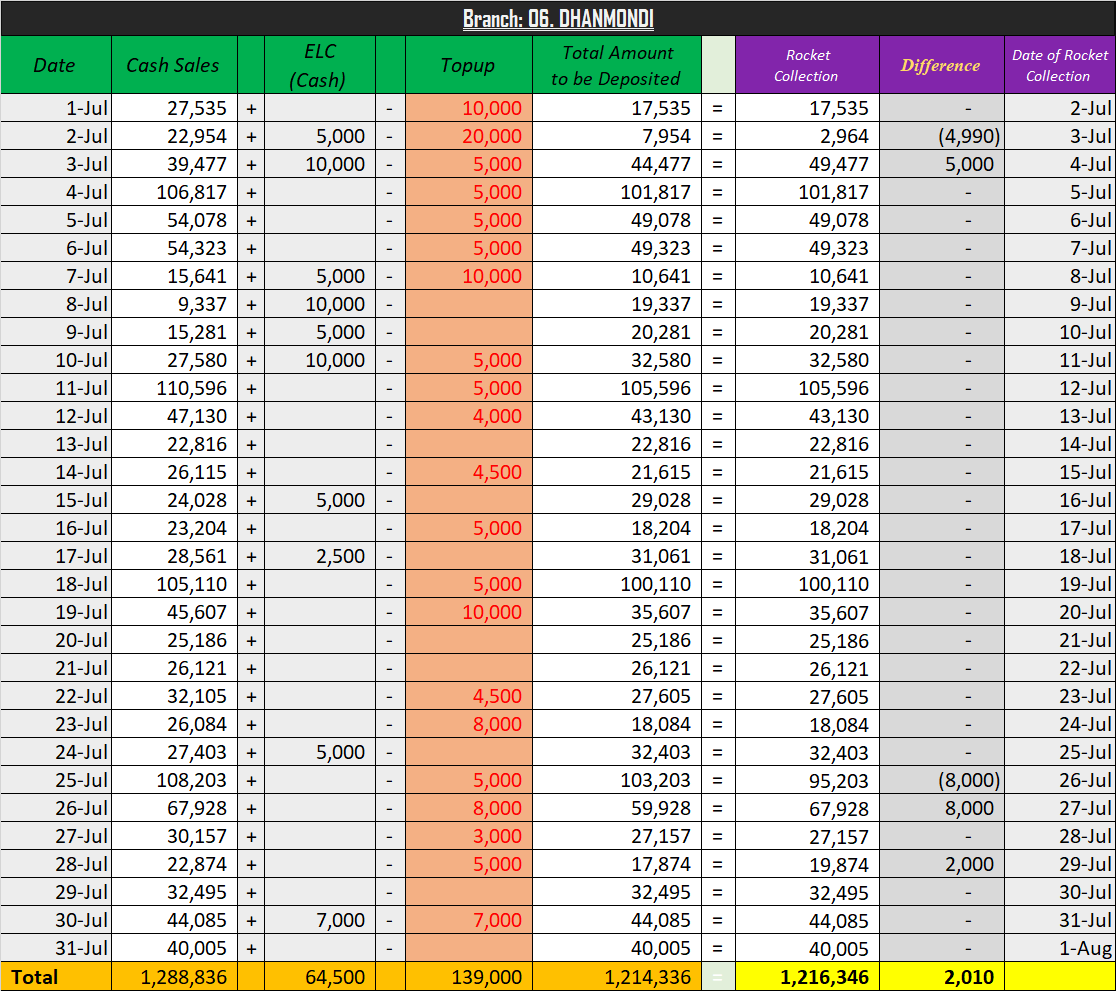This screenshot has width=1116, height=991.
Task: Select the Difference header cell
Action: [941, 65]
